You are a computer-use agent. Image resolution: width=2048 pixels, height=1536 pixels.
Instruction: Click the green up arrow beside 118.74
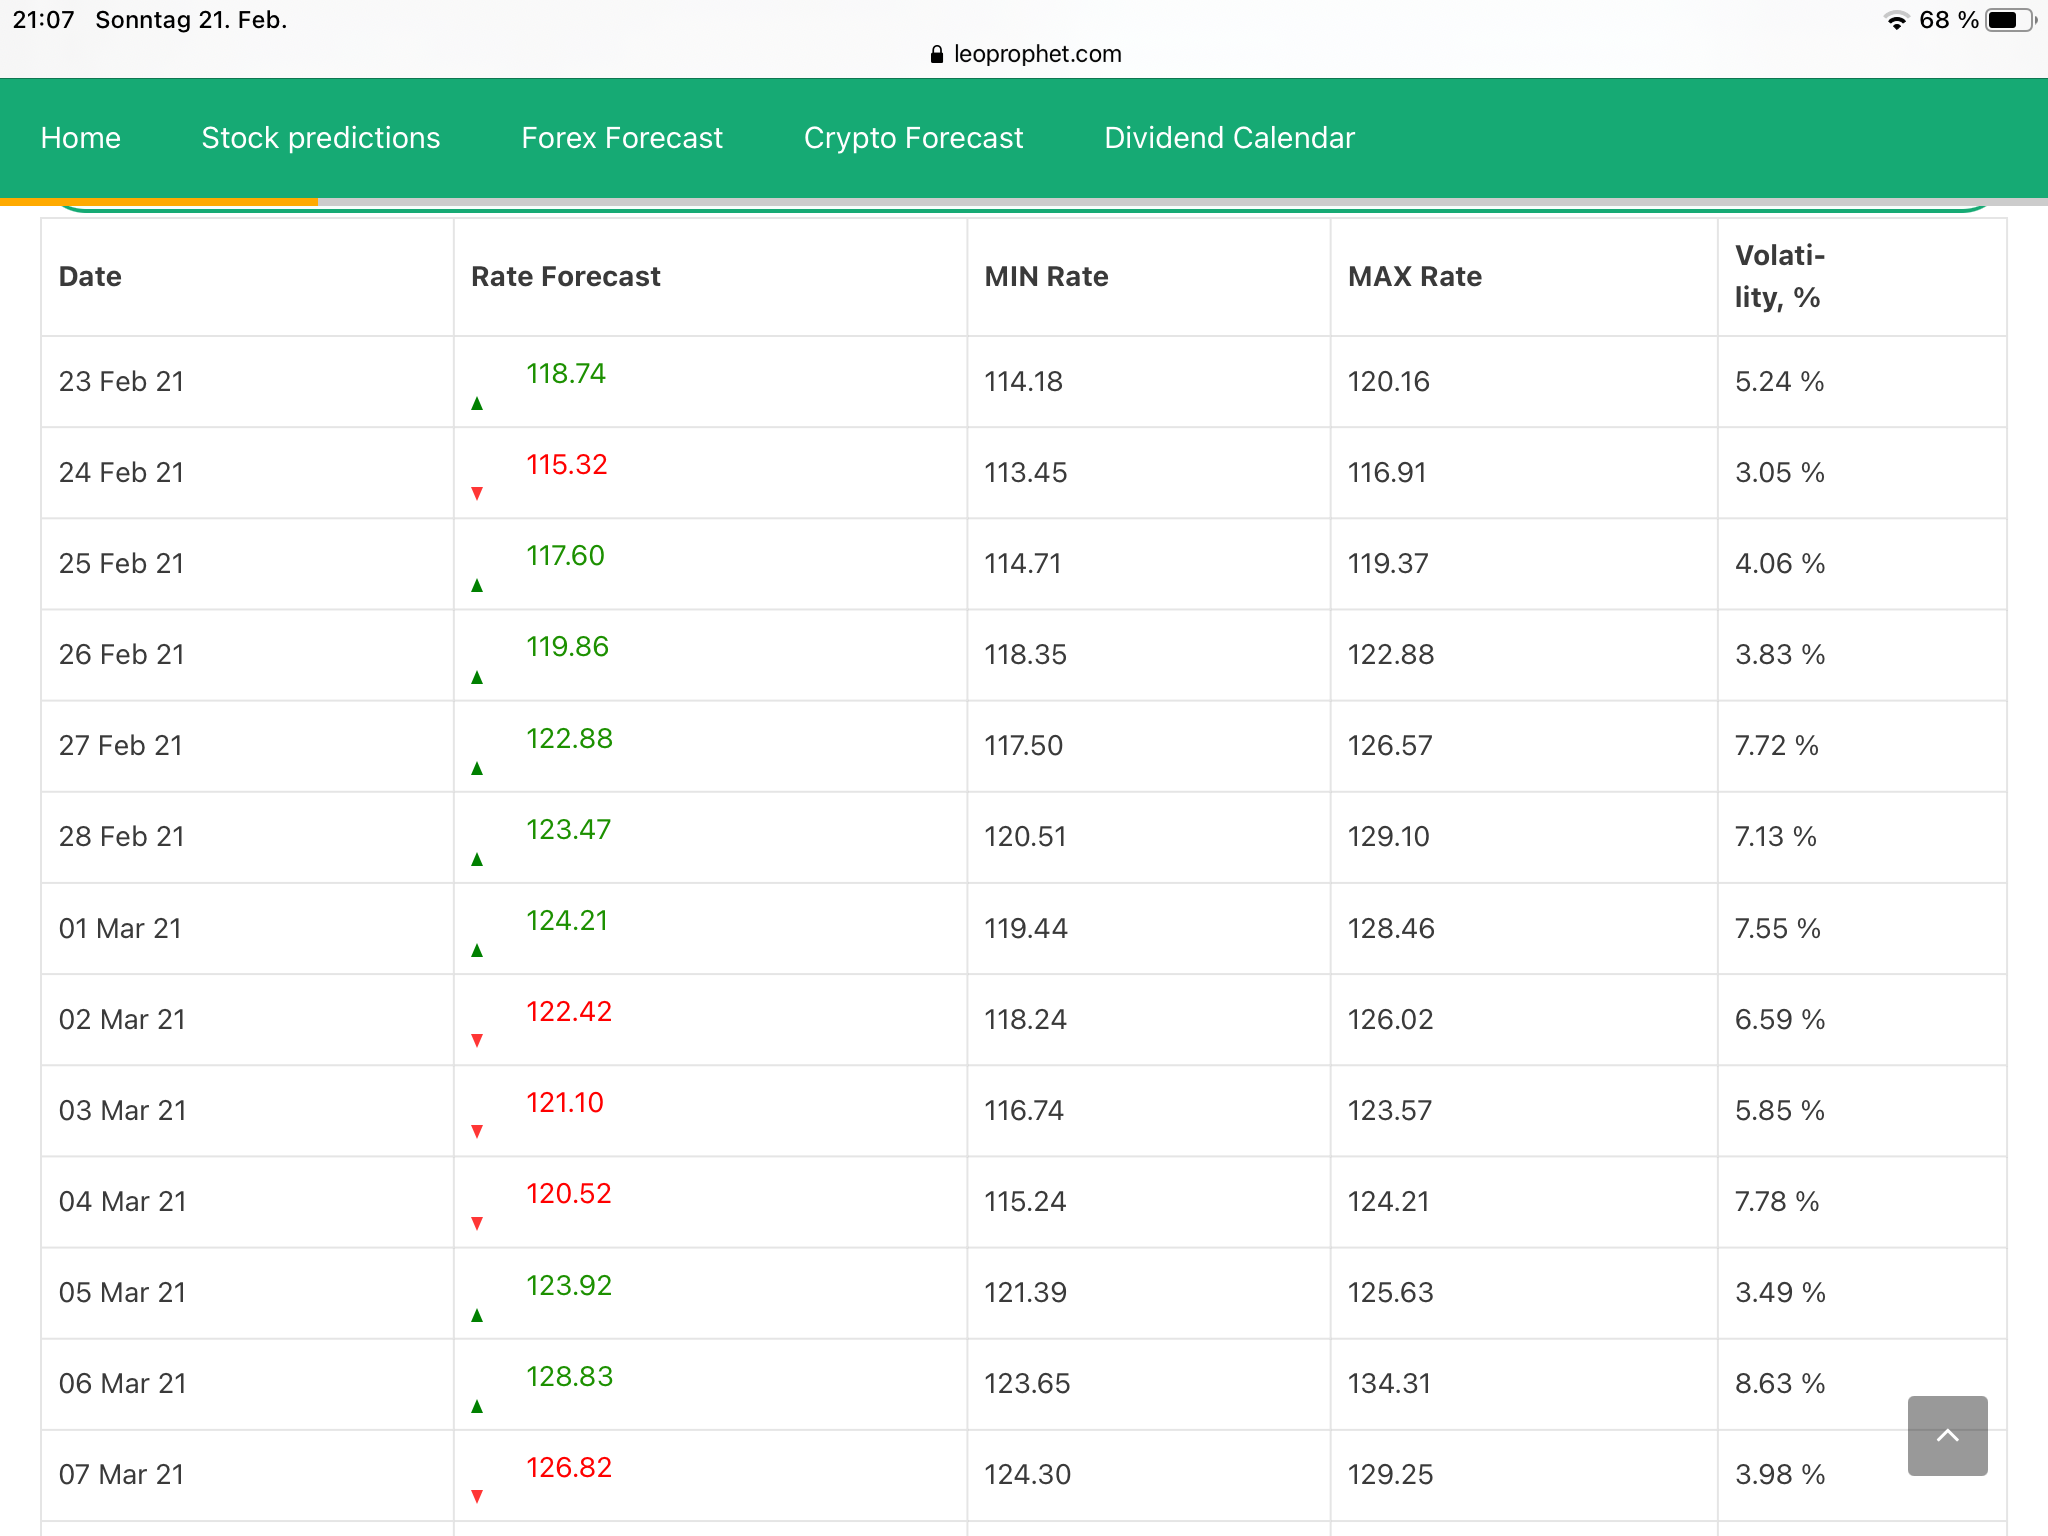click(x=477, y=403)
